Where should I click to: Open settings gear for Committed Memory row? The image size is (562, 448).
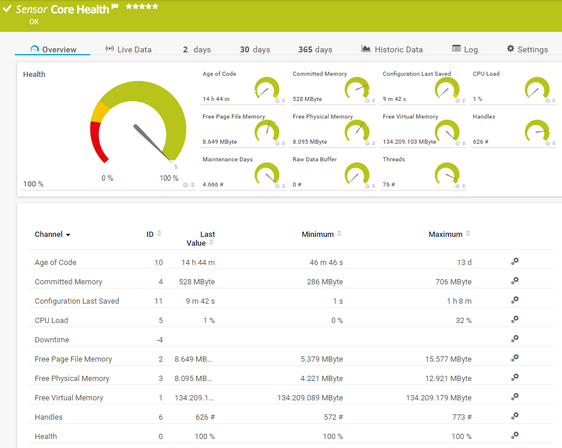click(x=515, y=281)
